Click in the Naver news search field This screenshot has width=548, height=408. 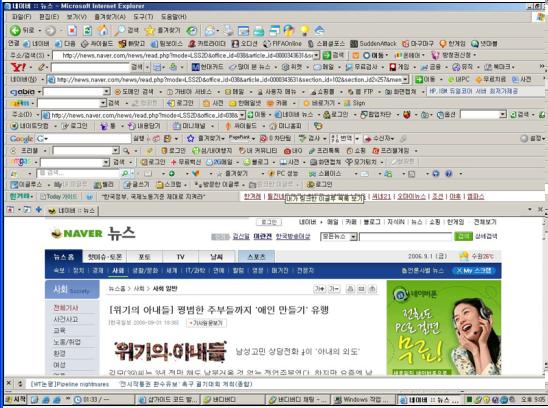406,237
